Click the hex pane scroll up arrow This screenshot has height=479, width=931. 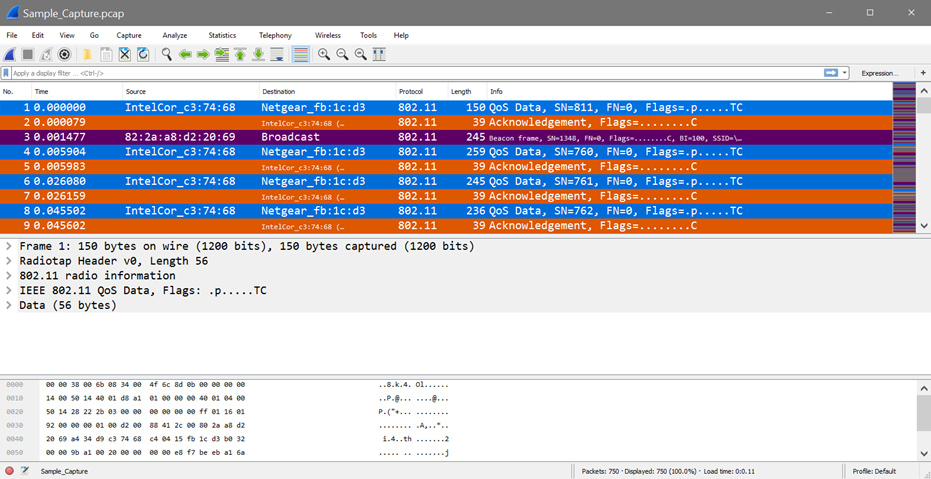point(923,388)
